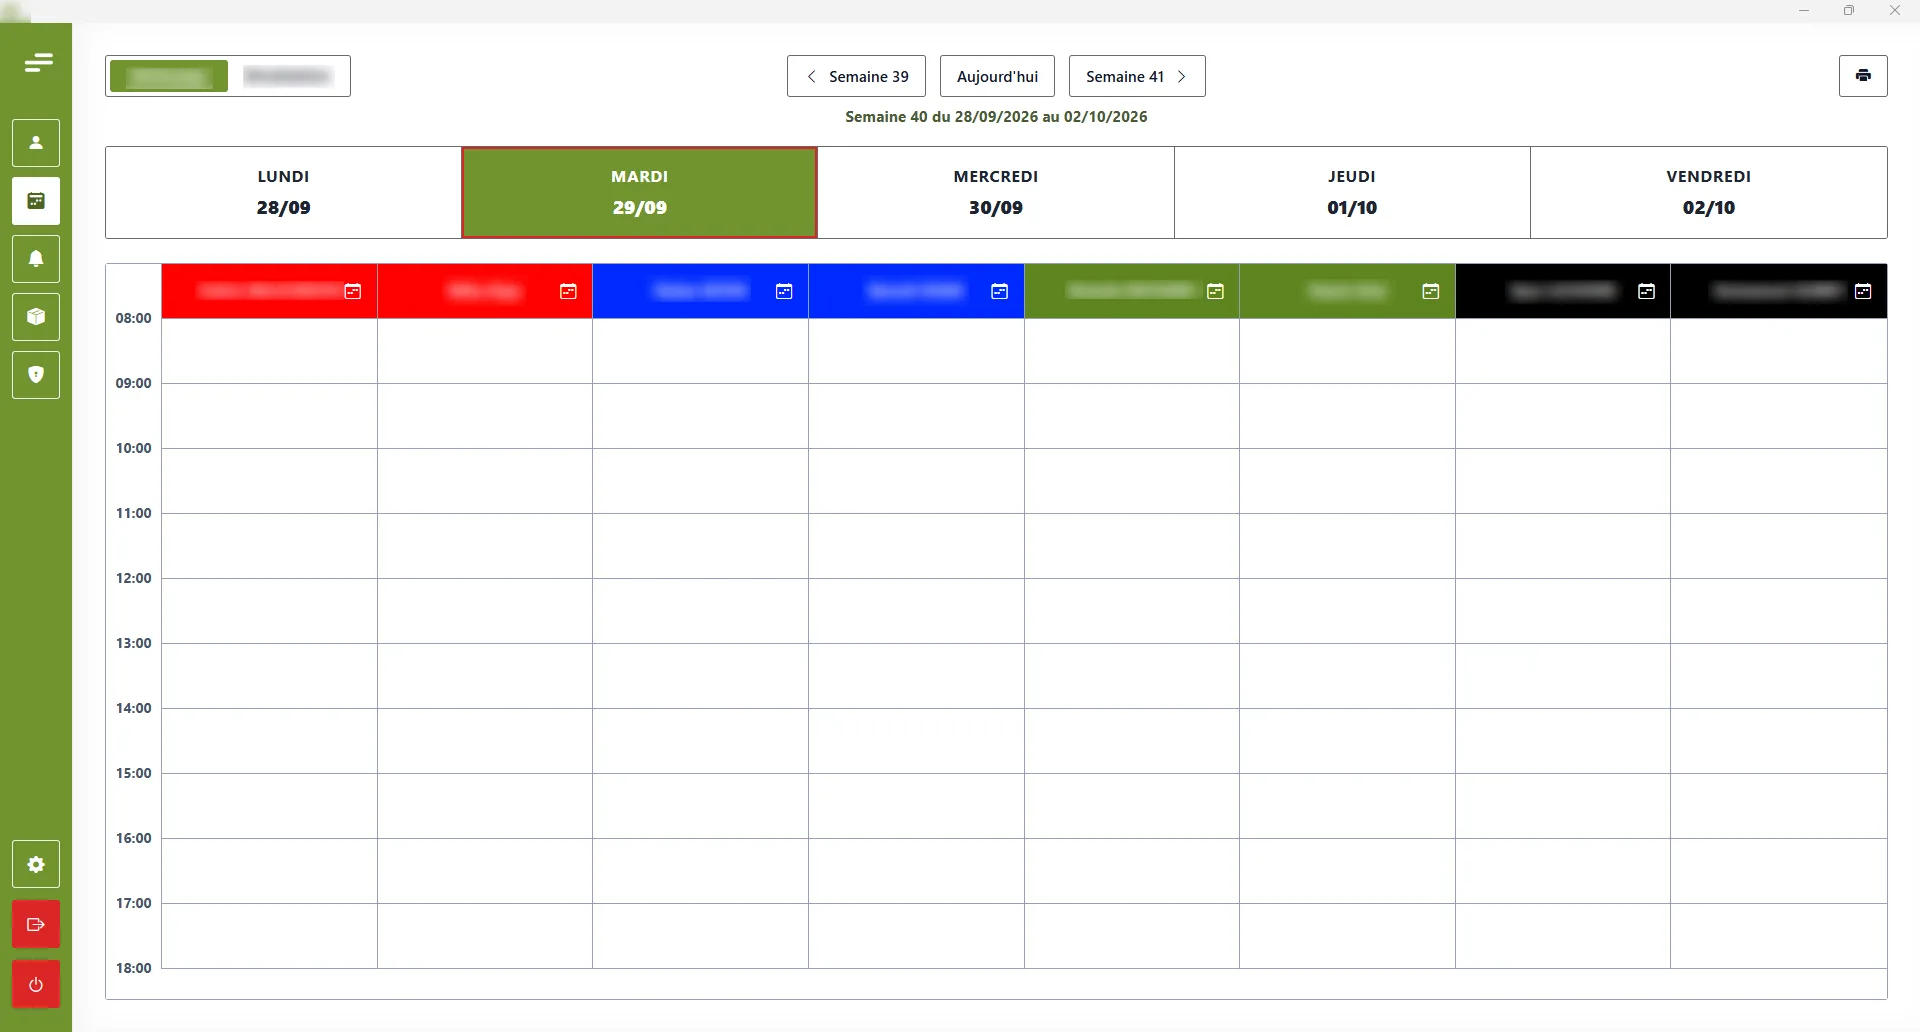This screenshot has height=1032, width=1920.
Task: Switch to the MERCREDI 30/09 tab
Action: click(x=996, y=192)
